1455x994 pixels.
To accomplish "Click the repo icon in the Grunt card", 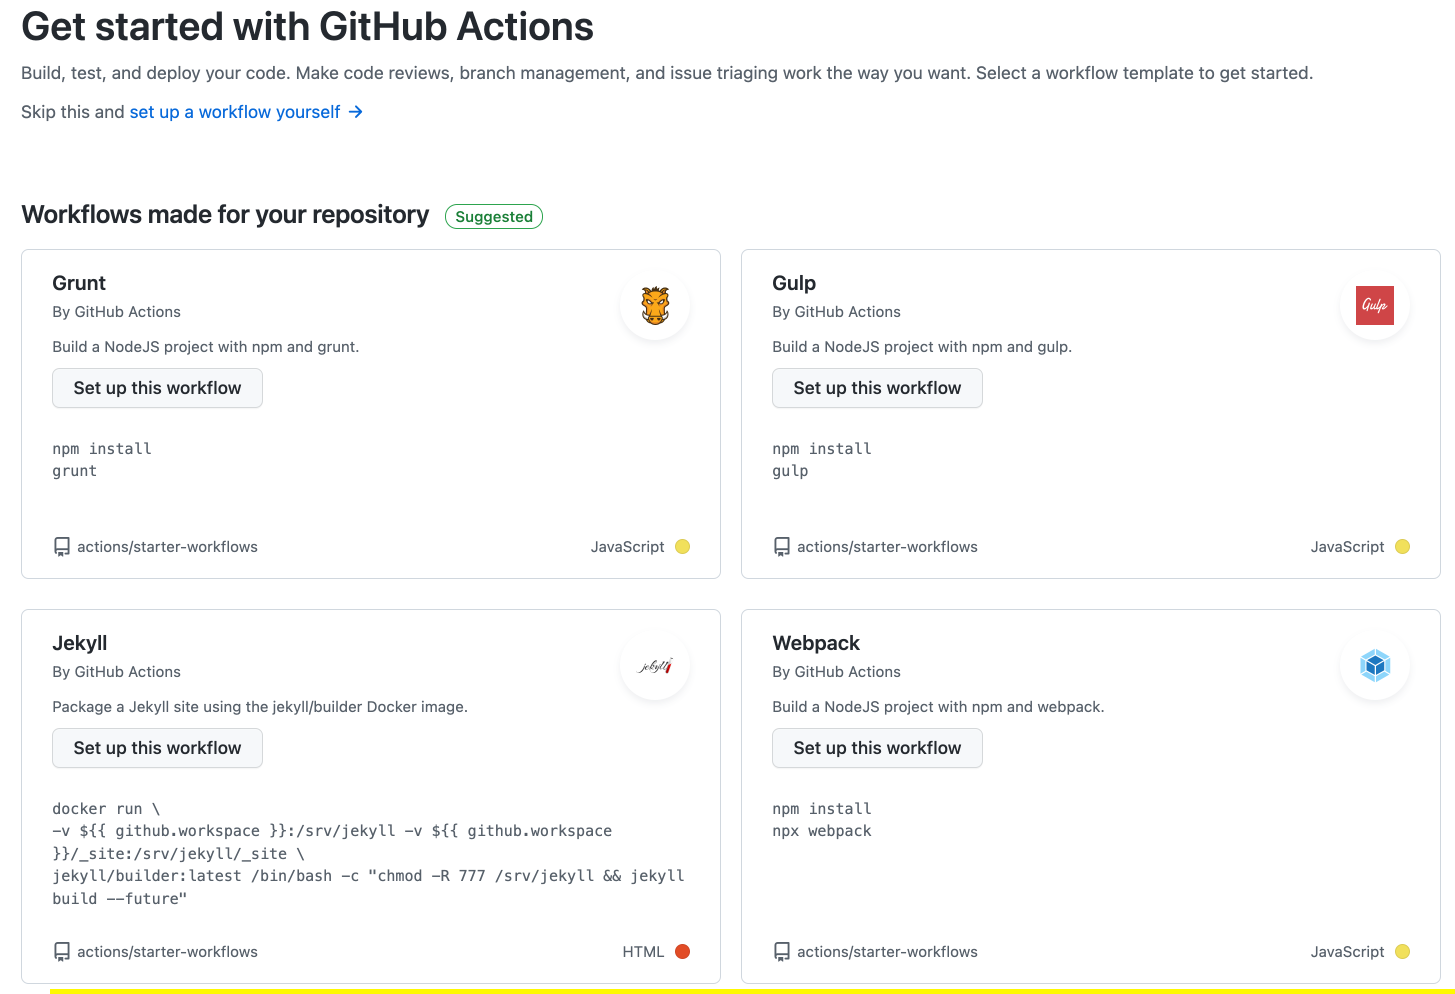I will pos(62,547).
